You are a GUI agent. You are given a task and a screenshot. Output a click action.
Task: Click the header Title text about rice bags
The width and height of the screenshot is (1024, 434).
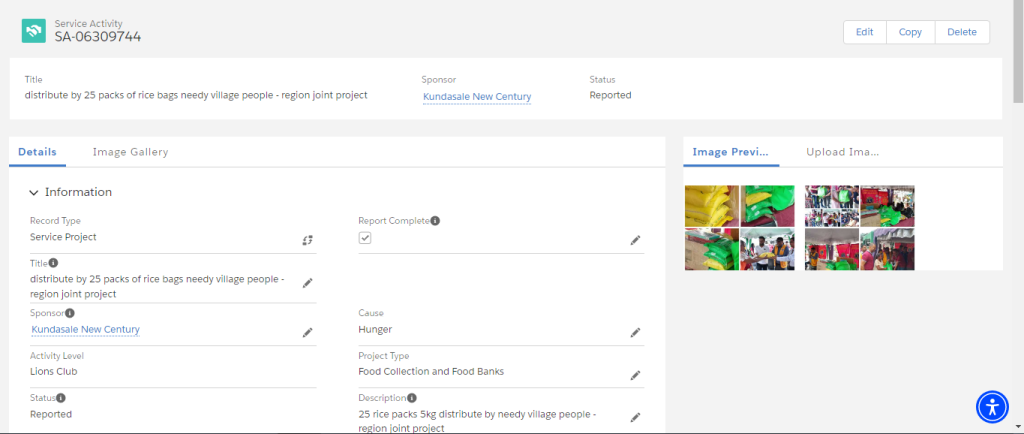click(196, 95)
